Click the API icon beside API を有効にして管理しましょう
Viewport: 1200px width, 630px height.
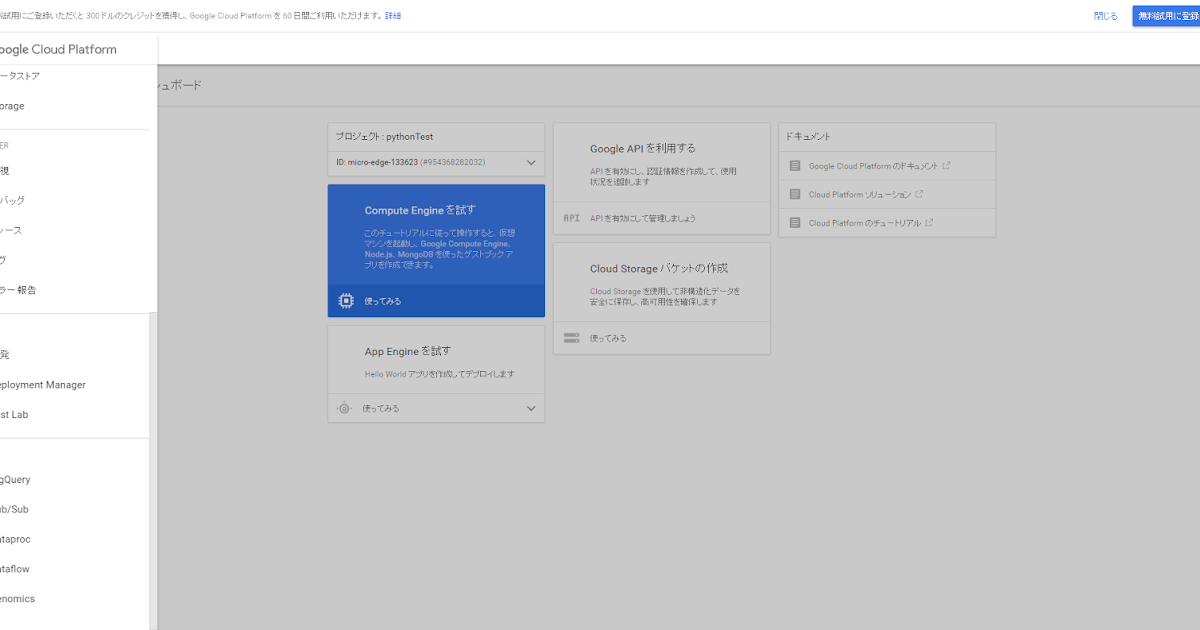(x=572, y=218)
